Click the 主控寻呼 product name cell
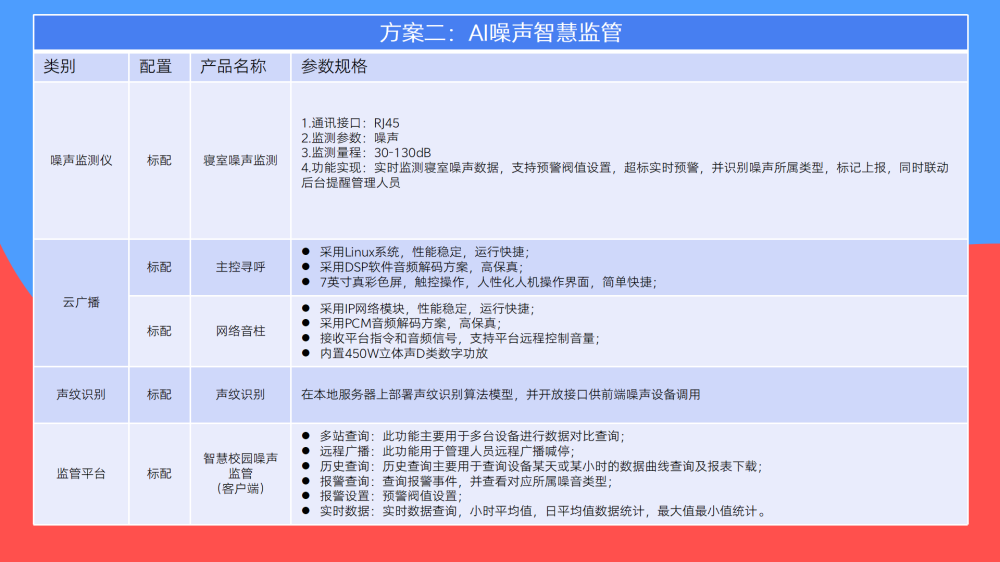The image size is (1000, 562). (x=240, y=267)
